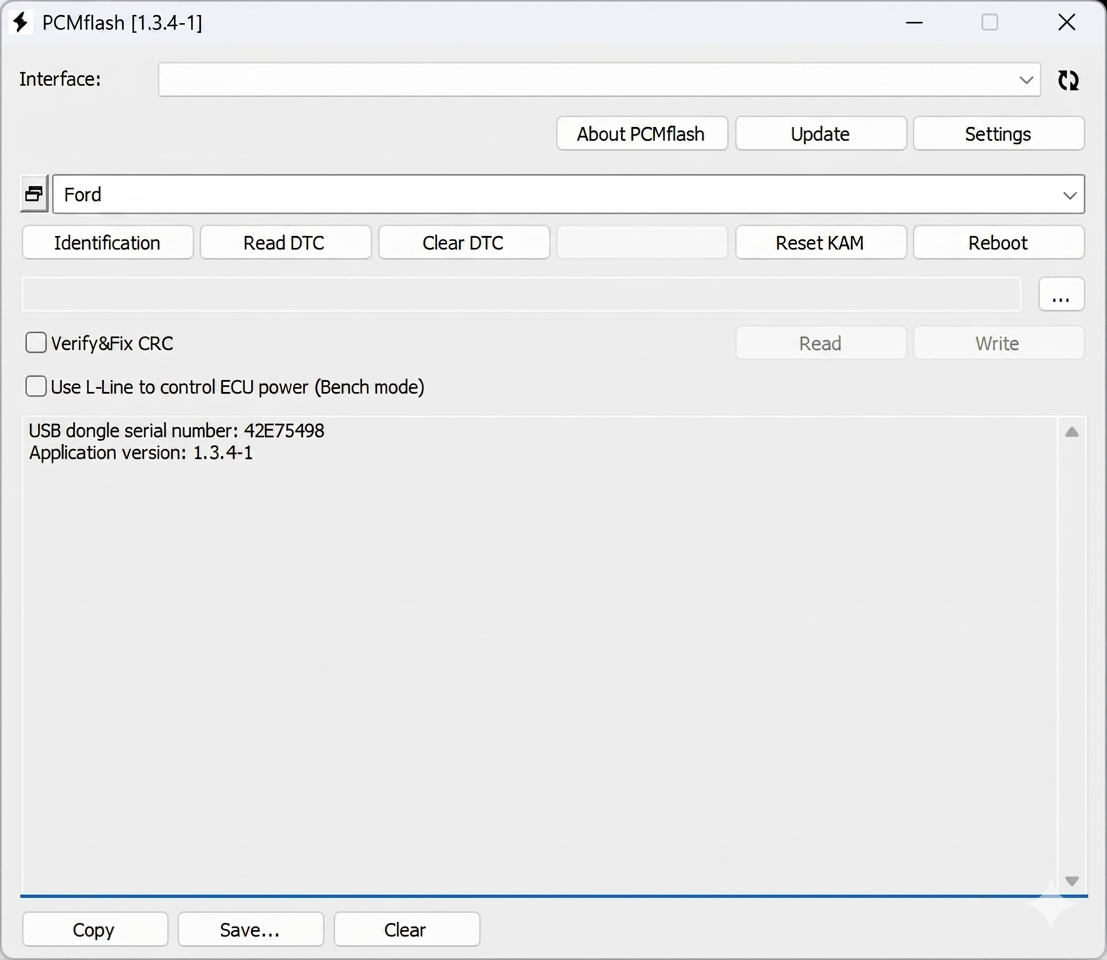1107x960 pixels.
Task: Run ECU Identification
Action: click(x=107, y=242)
